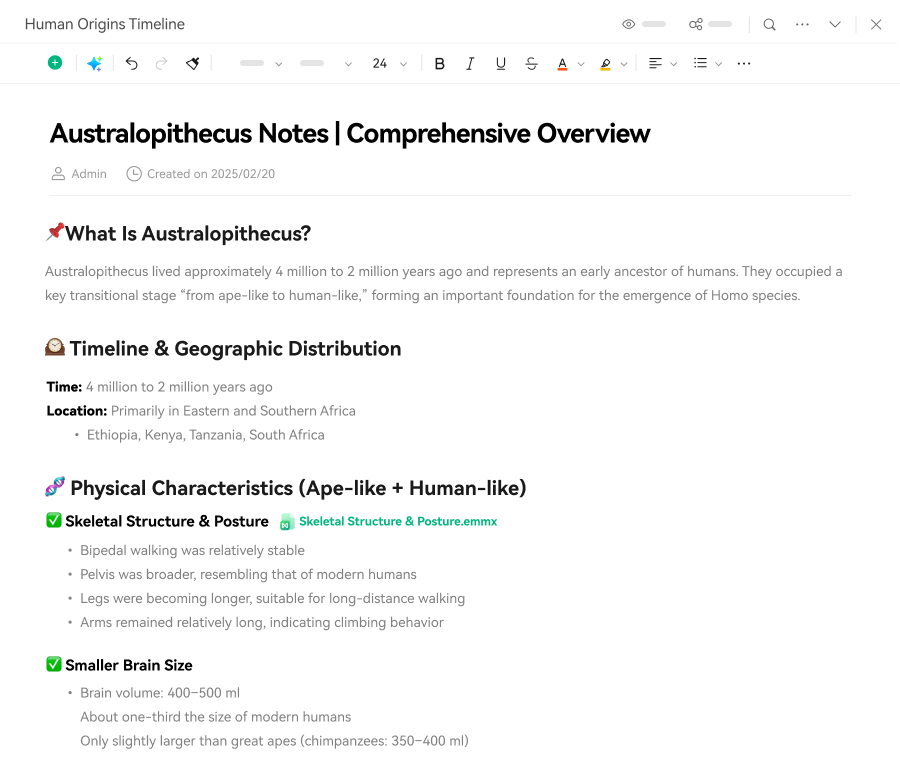Apply the font color A
The height and width of the screenshot is (762, 900).
pyautogui.click(x=562, y=64)
